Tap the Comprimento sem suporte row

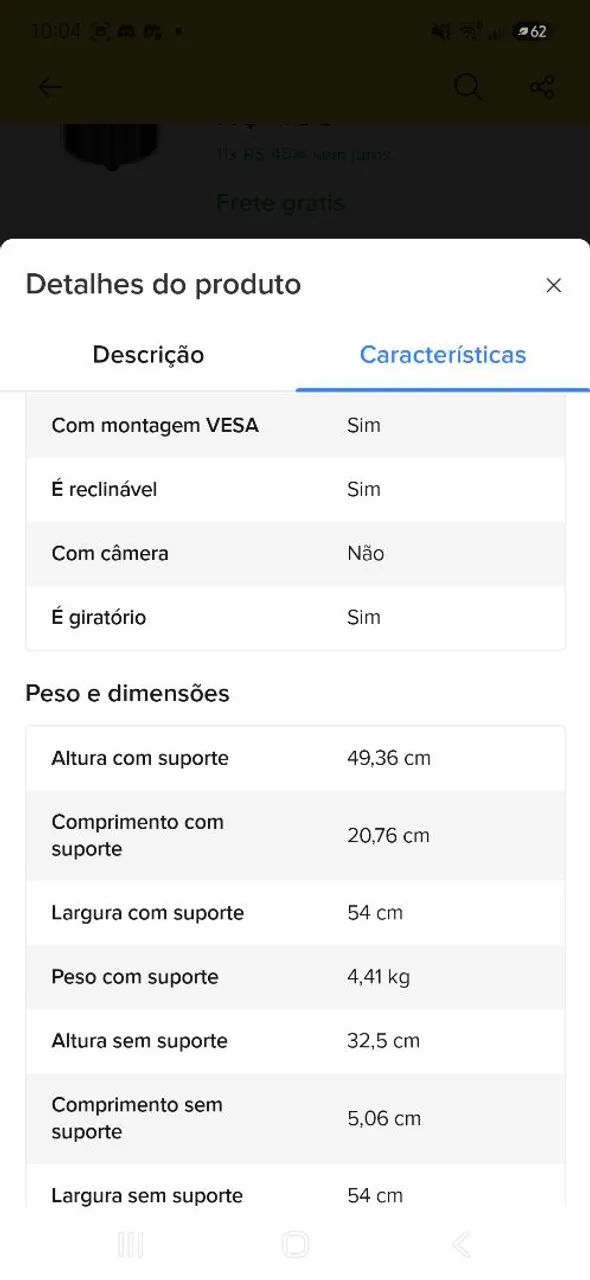click(x=295, y=1118)
